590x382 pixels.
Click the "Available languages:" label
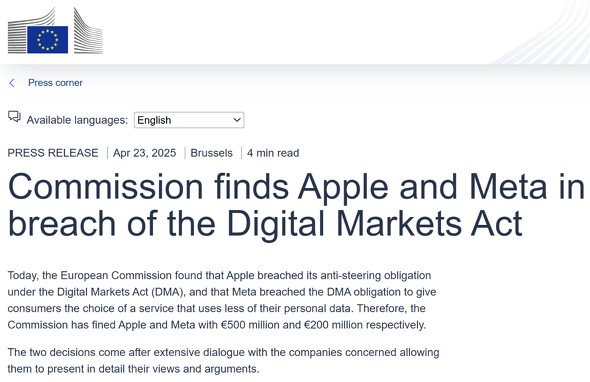(x=77, y=120)
